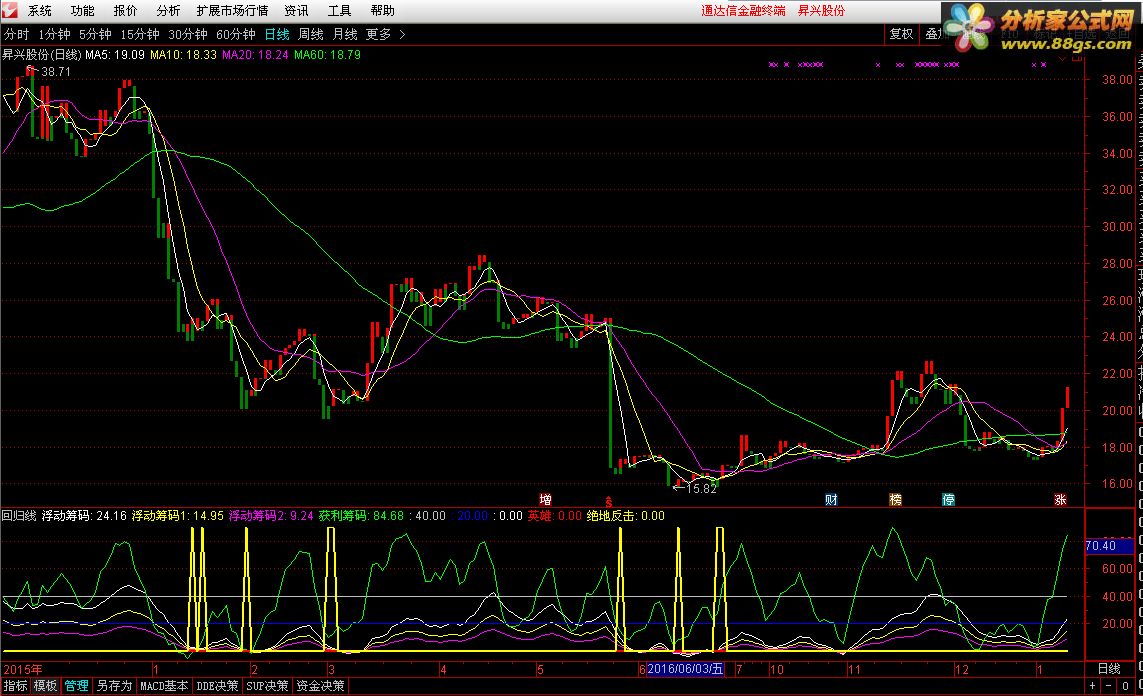1143x696 pixels.
Task: Click the 2015年 label on time axis
Action: pyautogui.click(x=23, y=669)
